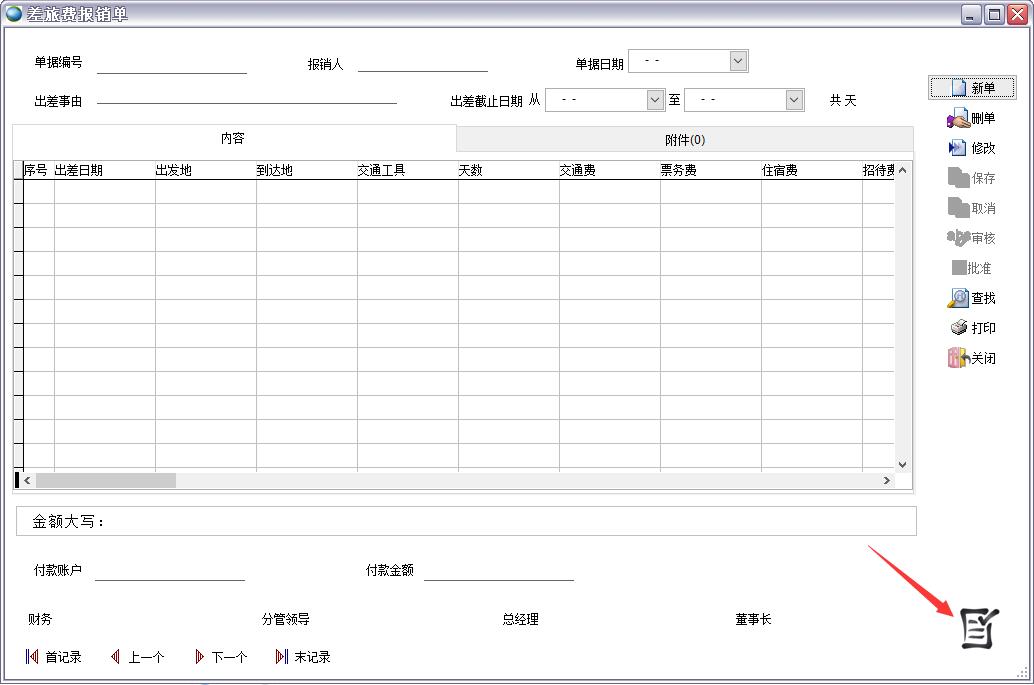This screenshot has width=1034, height=685.
Task: Jump to 末记录 last record
Action: [x=303, y=657]
